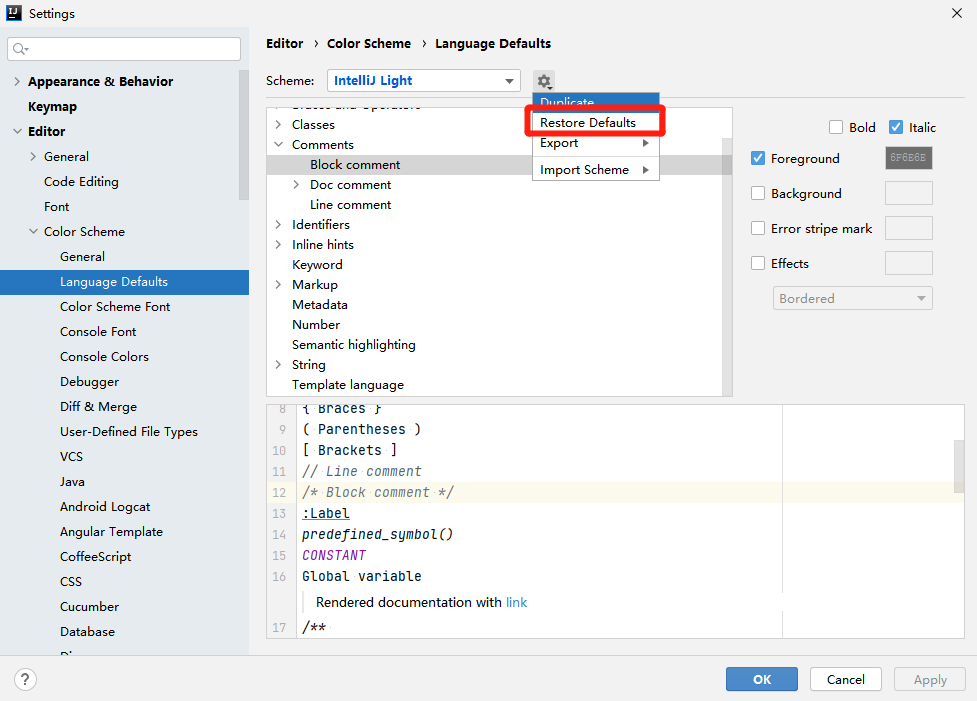This screenshot has width=977, height=701.
Task: Toggle the Bold checkbox
Action: pos(836,127)
